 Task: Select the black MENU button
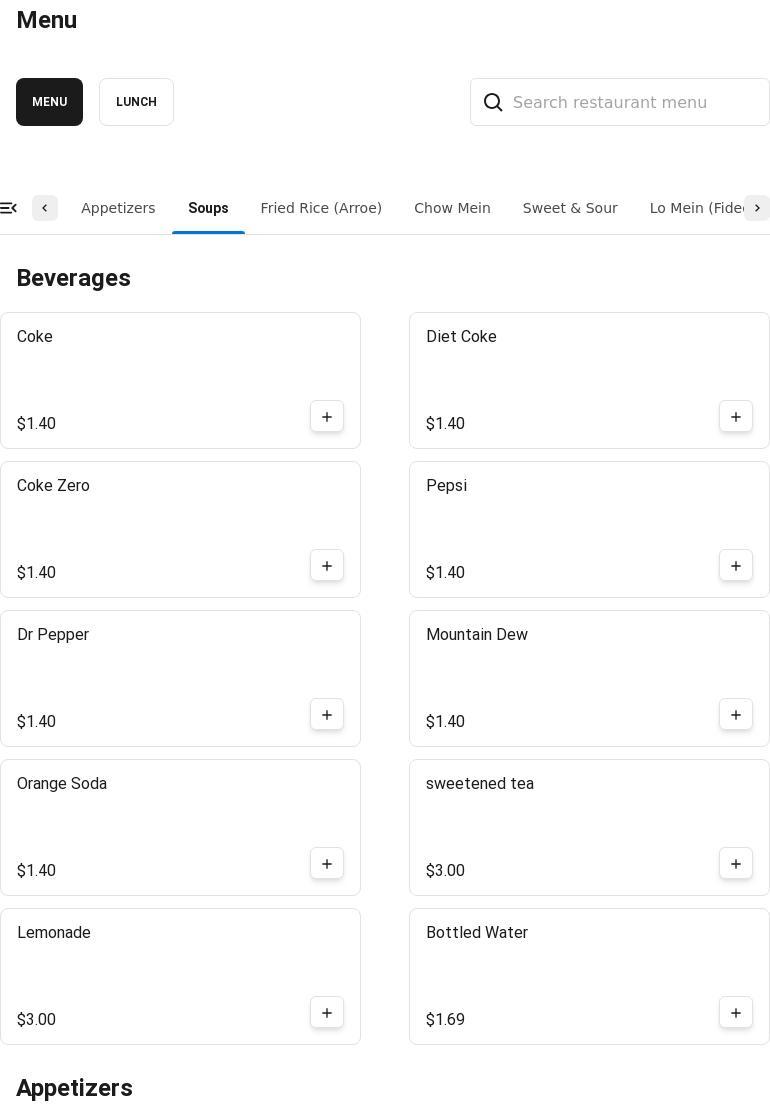49,102
